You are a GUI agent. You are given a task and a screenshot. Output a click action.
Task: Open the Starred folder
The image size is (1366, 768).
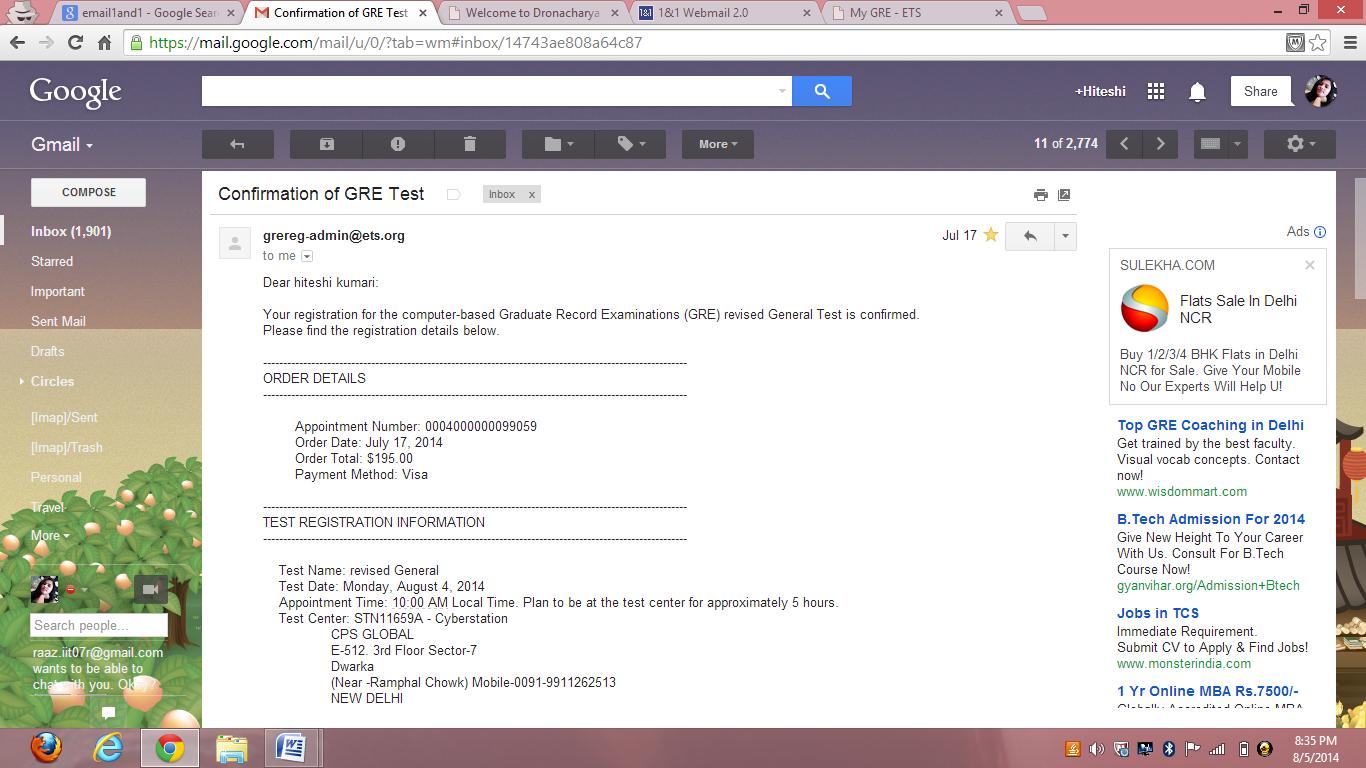52,261
